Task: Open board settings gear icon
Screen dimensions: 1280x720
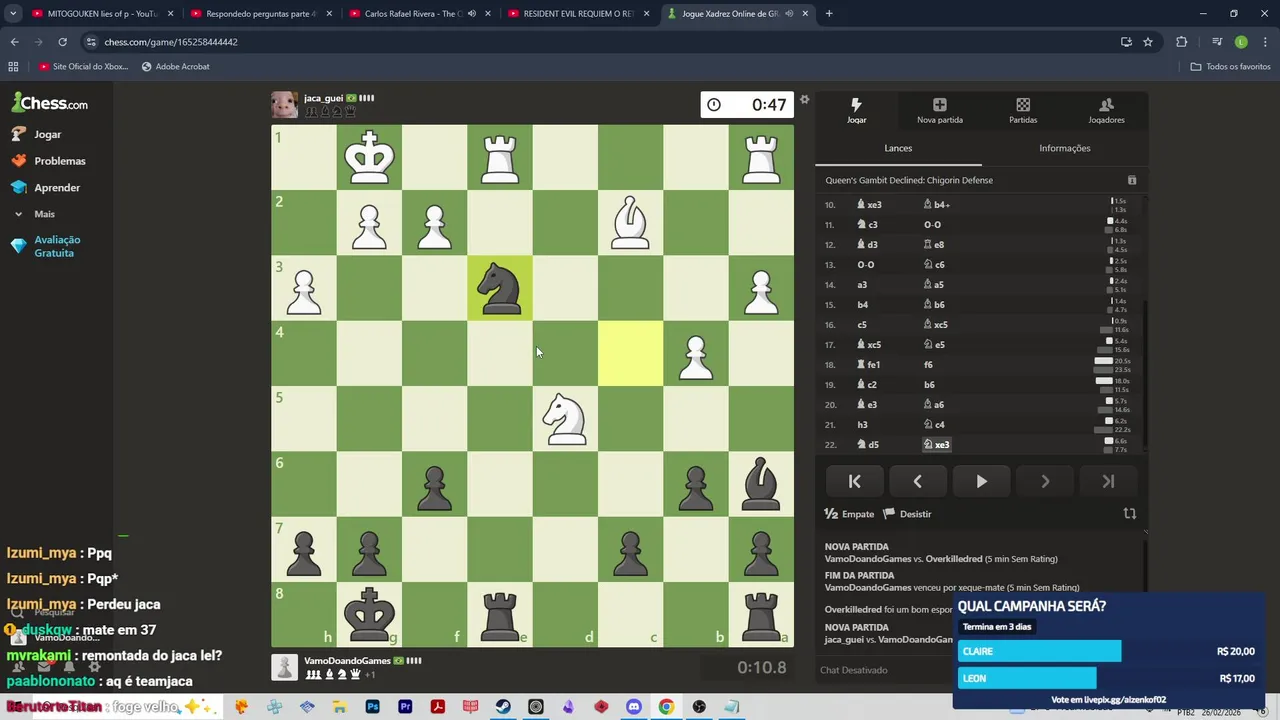Action: pyautogui.click(x=804, y=100)
